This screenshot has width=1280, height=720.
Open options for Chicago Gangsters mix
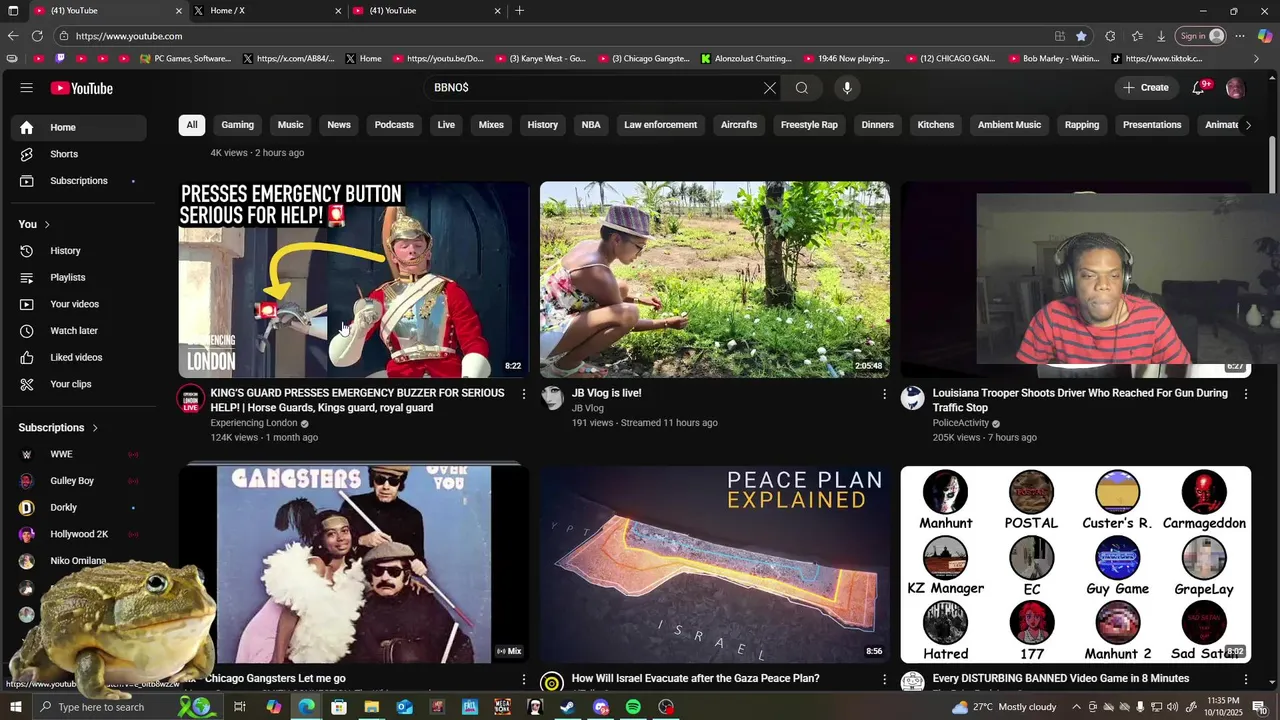tap(523, 679)
